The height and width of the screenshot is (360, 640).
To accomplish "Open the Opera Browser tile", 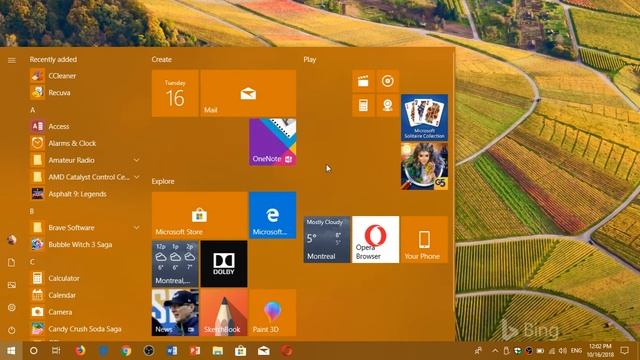I will pos(376,240).
